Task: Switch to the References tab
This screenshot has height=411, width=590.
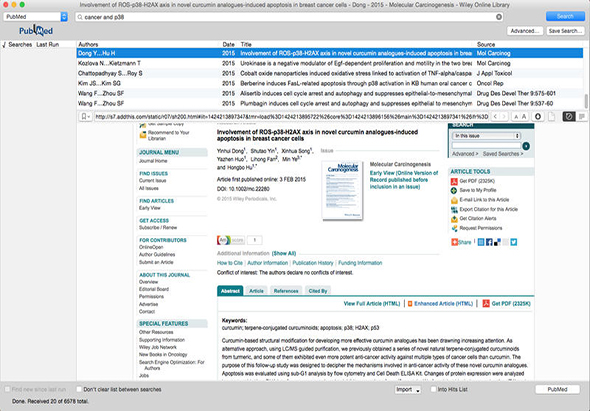Action: coord(286,291)
